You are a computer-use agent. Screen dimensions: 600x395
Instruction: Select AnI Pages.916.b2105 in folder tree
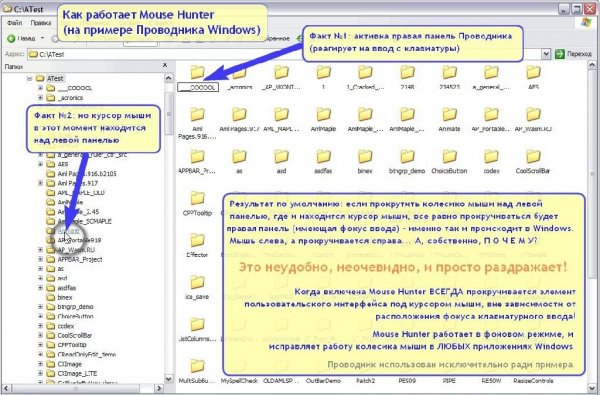click(x=87, y=174)
